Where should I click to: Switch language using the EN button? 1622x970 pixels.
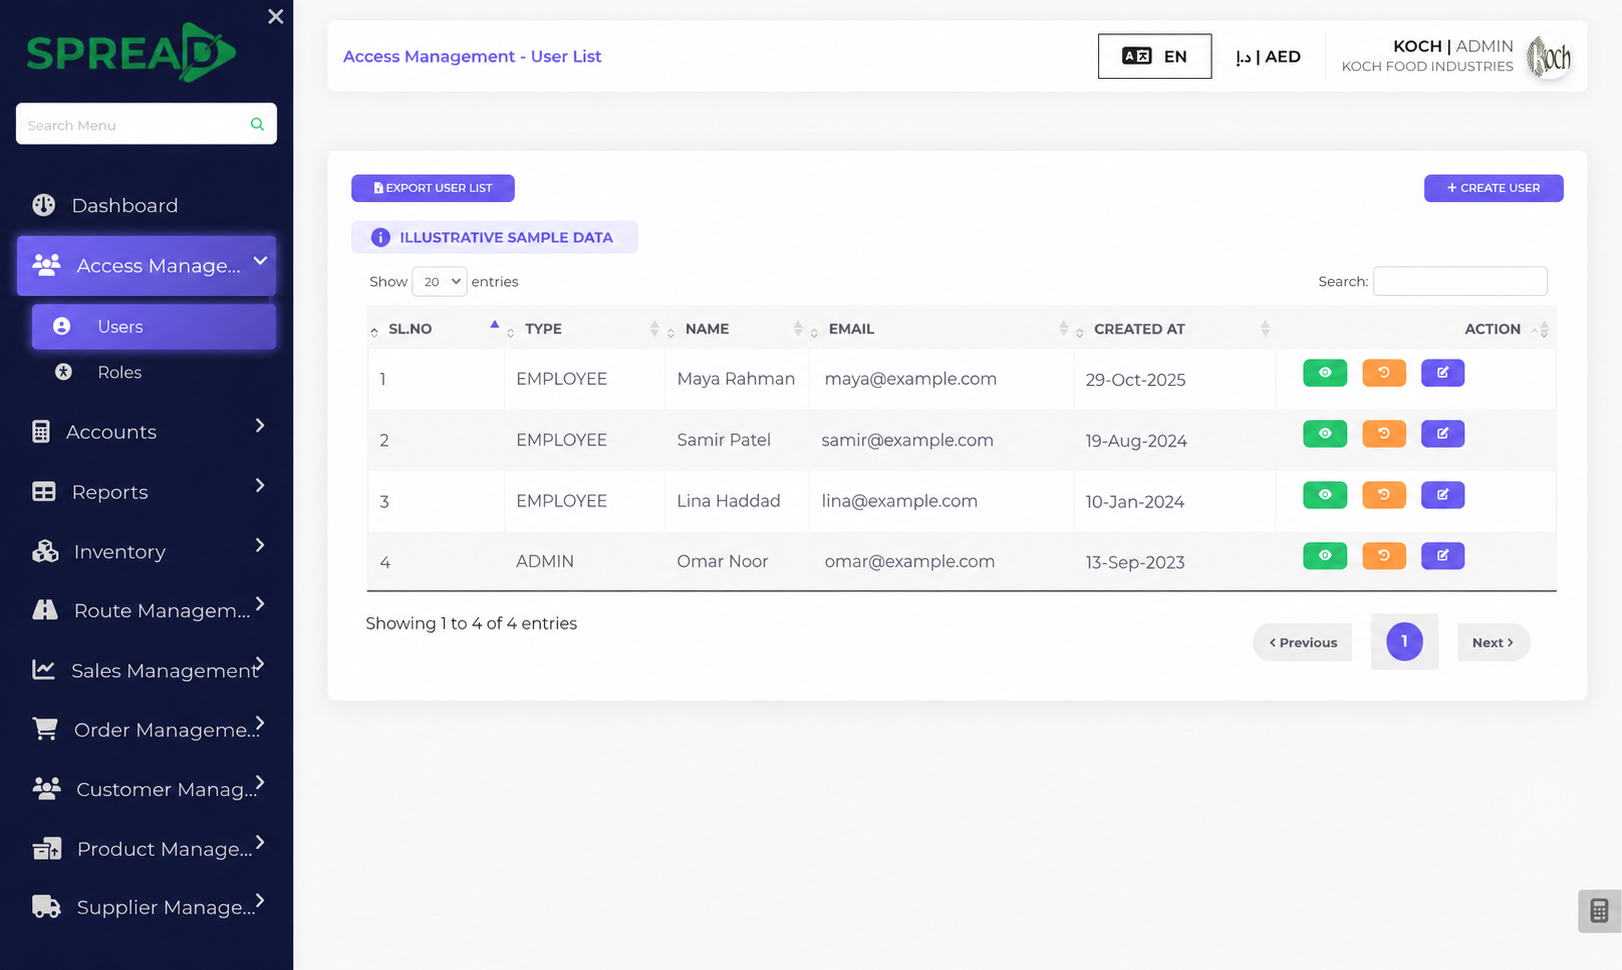[x=1154, y=56]
